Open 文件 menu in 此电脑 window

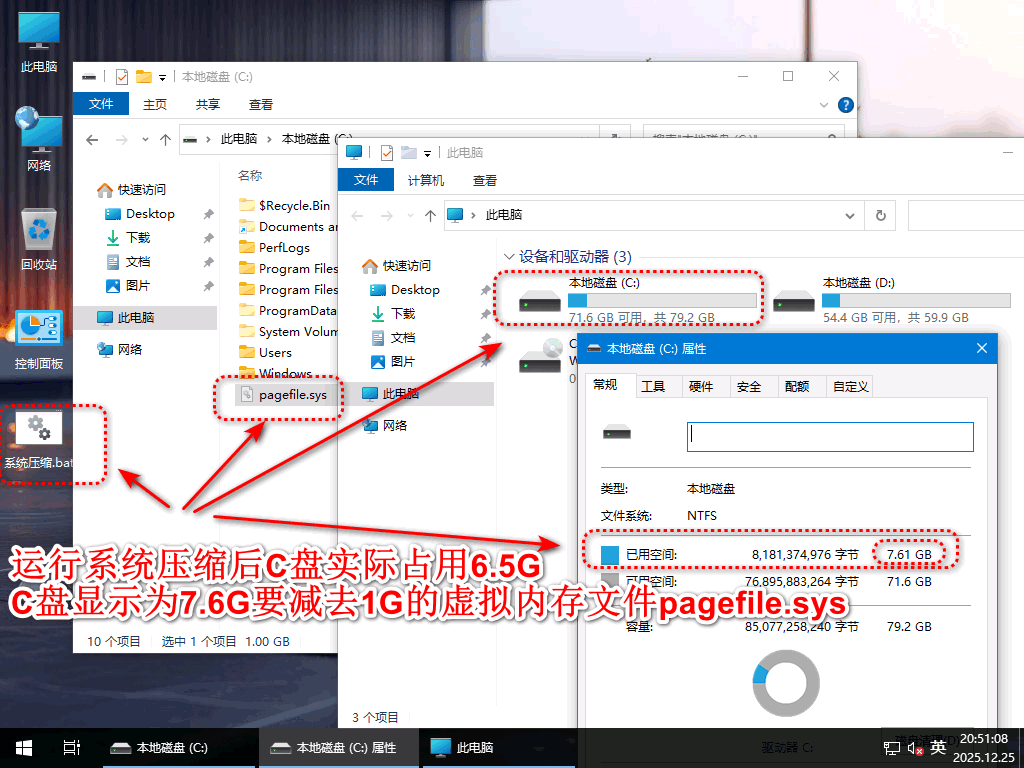click(x=366, y=180)
